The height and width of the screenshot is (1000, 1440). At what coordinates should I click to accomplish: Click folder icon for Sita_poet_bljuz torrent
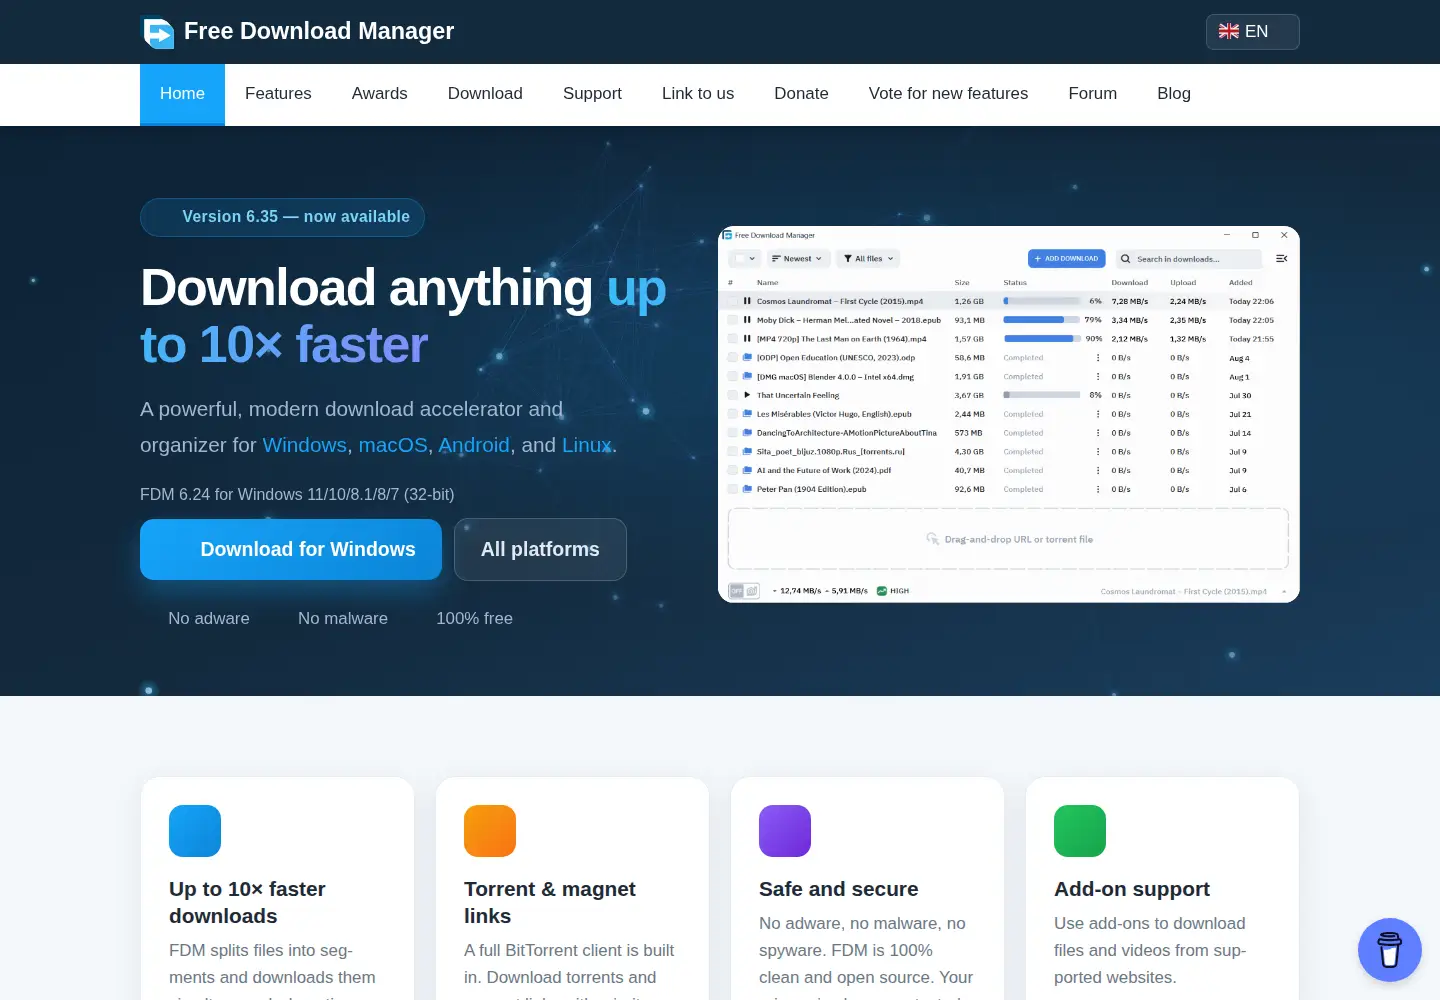(747, 451)
